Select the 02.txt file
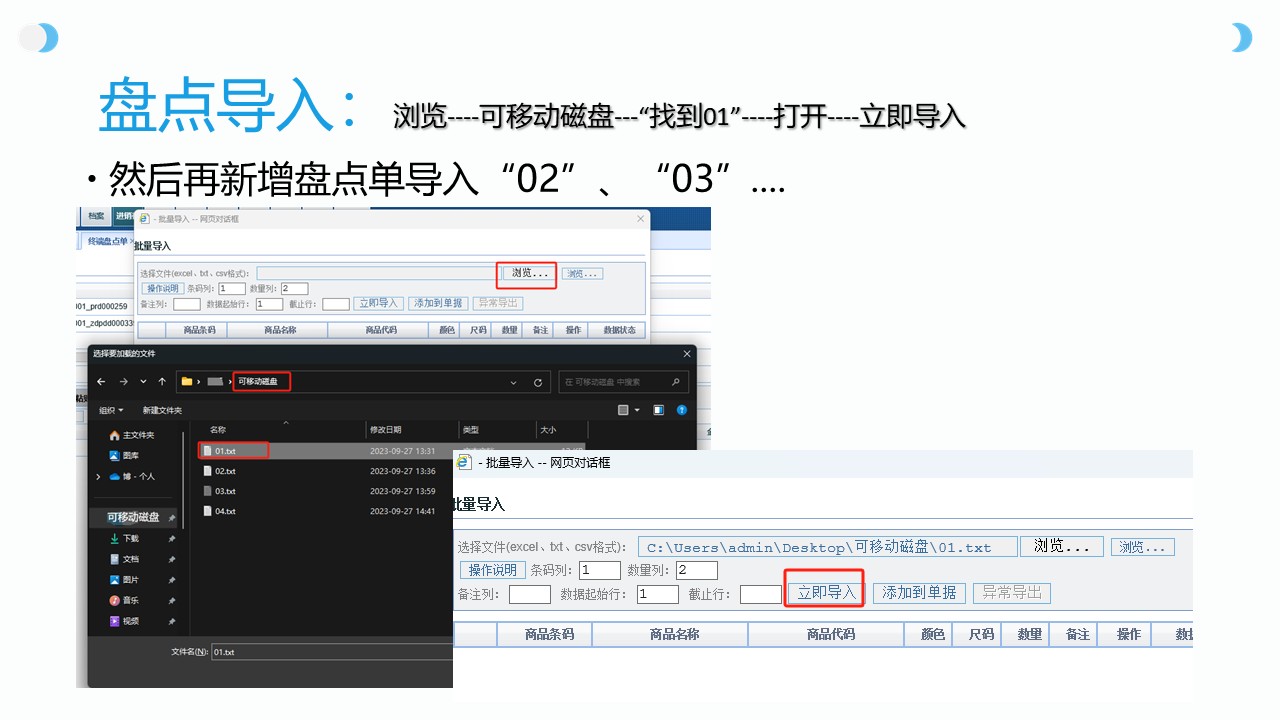 pos(225,471)
